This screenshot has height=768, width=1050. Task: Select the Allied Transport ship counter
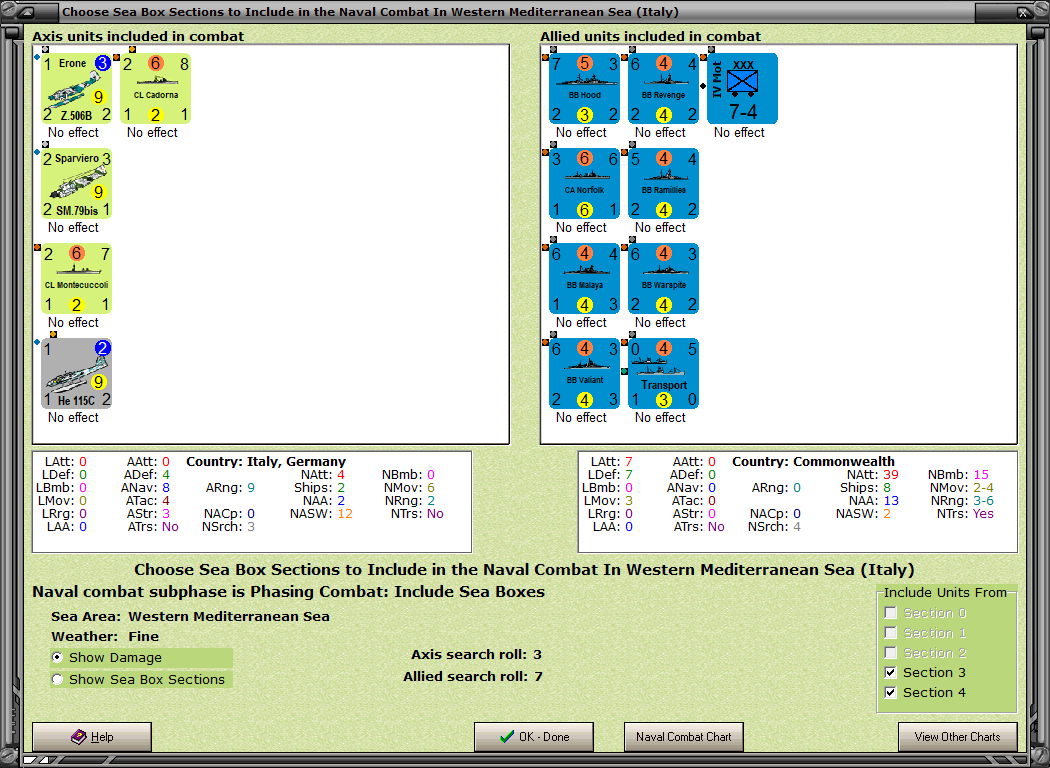pyautogui.click(x=664, y=374)
